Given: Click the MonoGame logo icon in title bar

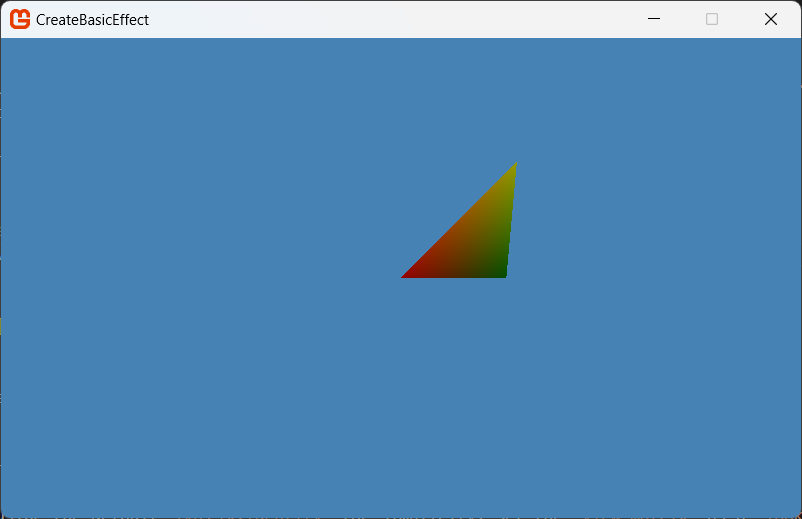Looking at the screenshot, I should pos(20,19).
